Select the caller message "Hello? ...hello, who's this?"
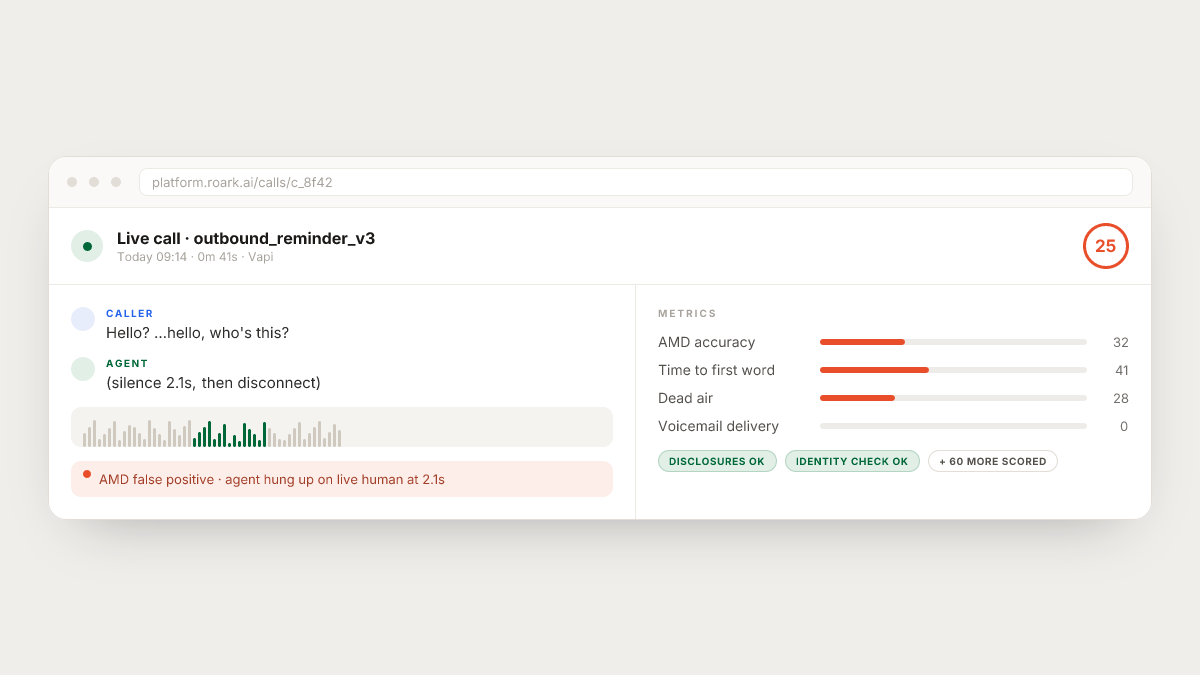The height and width of the screenshot is (675, 1200). (x=197, y=333)
